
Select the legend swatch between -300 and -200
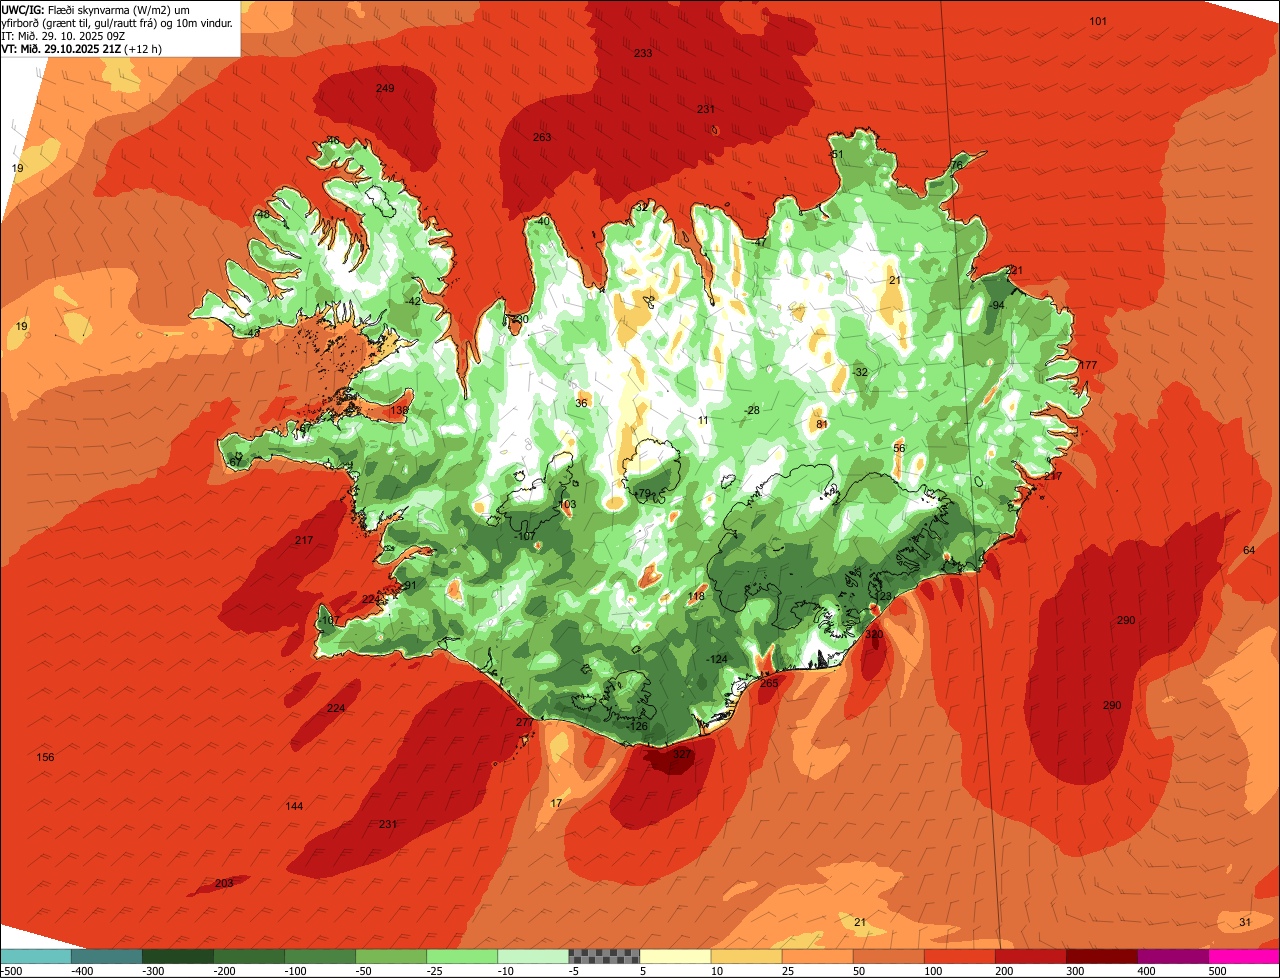[x=177, y=956]
